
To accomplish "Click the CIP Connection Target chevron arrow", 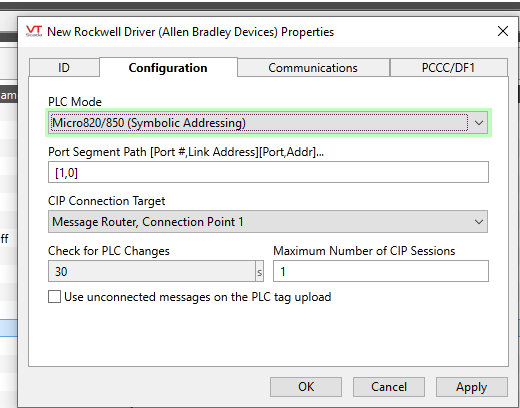I will click(479, 222).
